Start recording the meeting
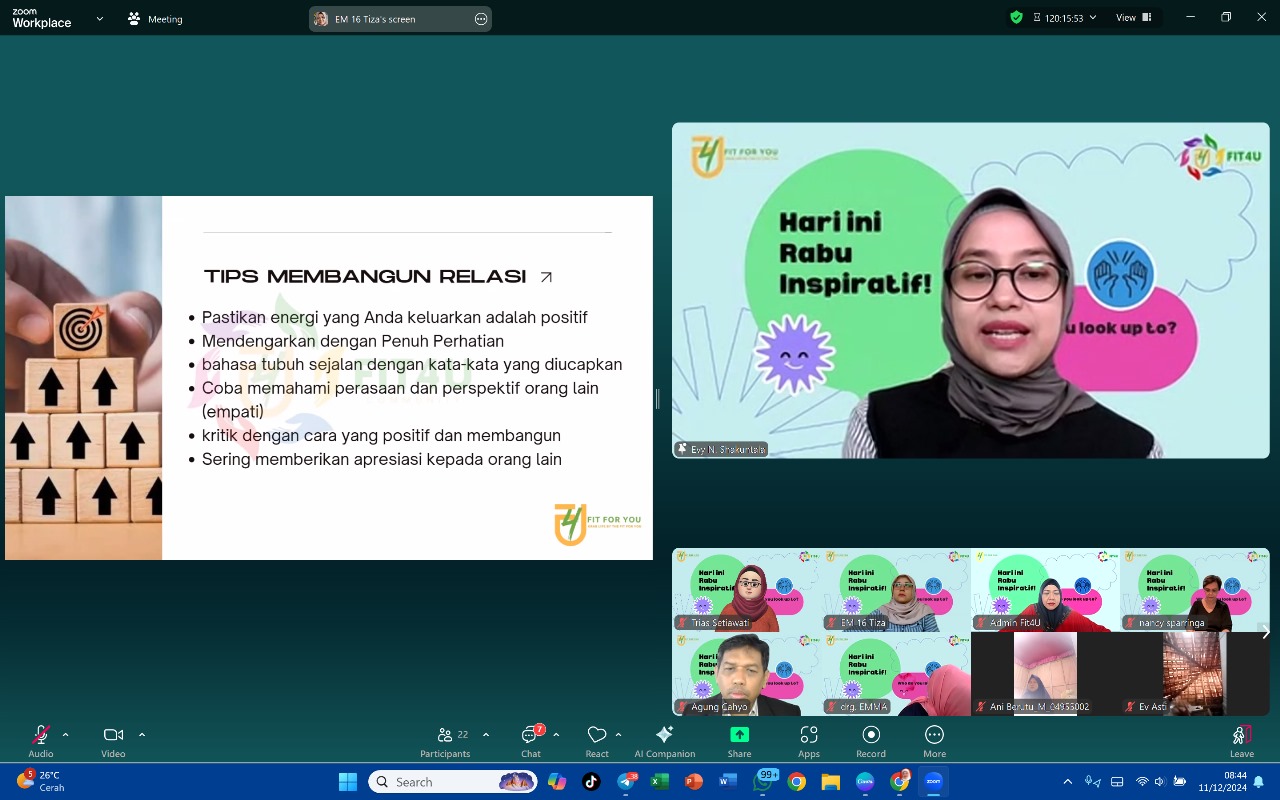The height and width of the screenshot is (800, 1280). [870, 741]
